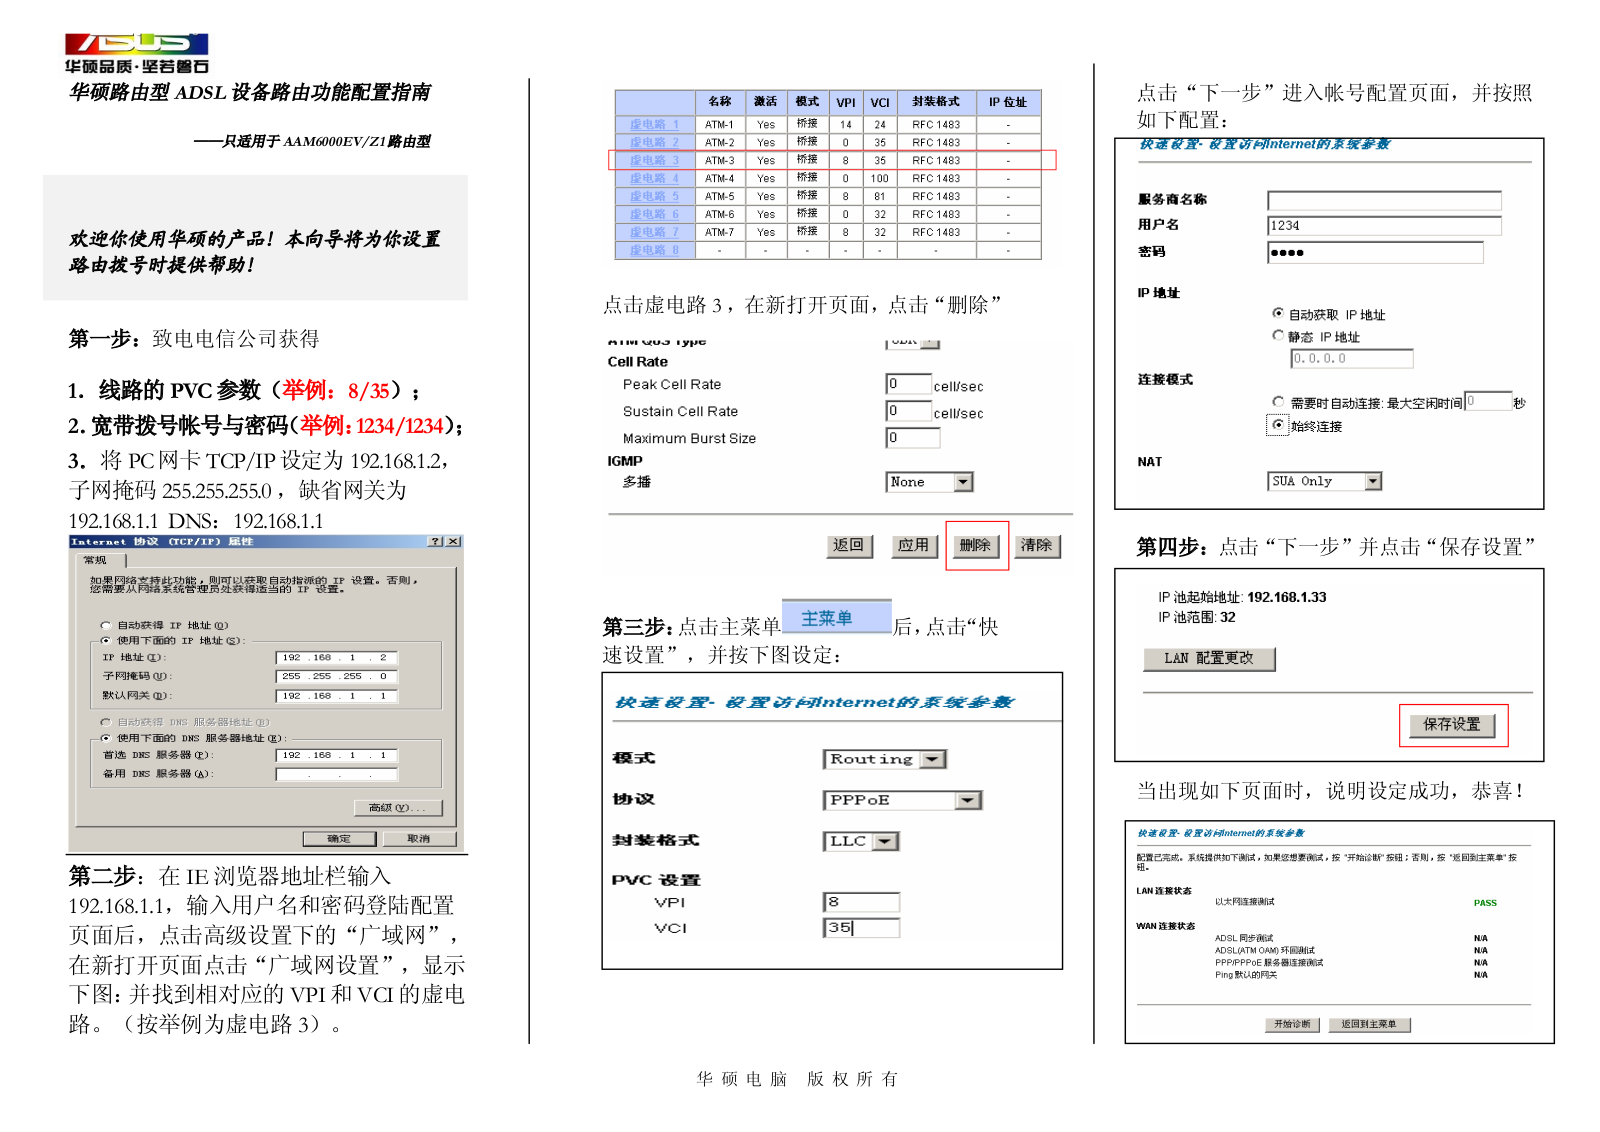Click the PASS test result text
This screenshot has height=1132, width=1600.
click(1485, 903)
